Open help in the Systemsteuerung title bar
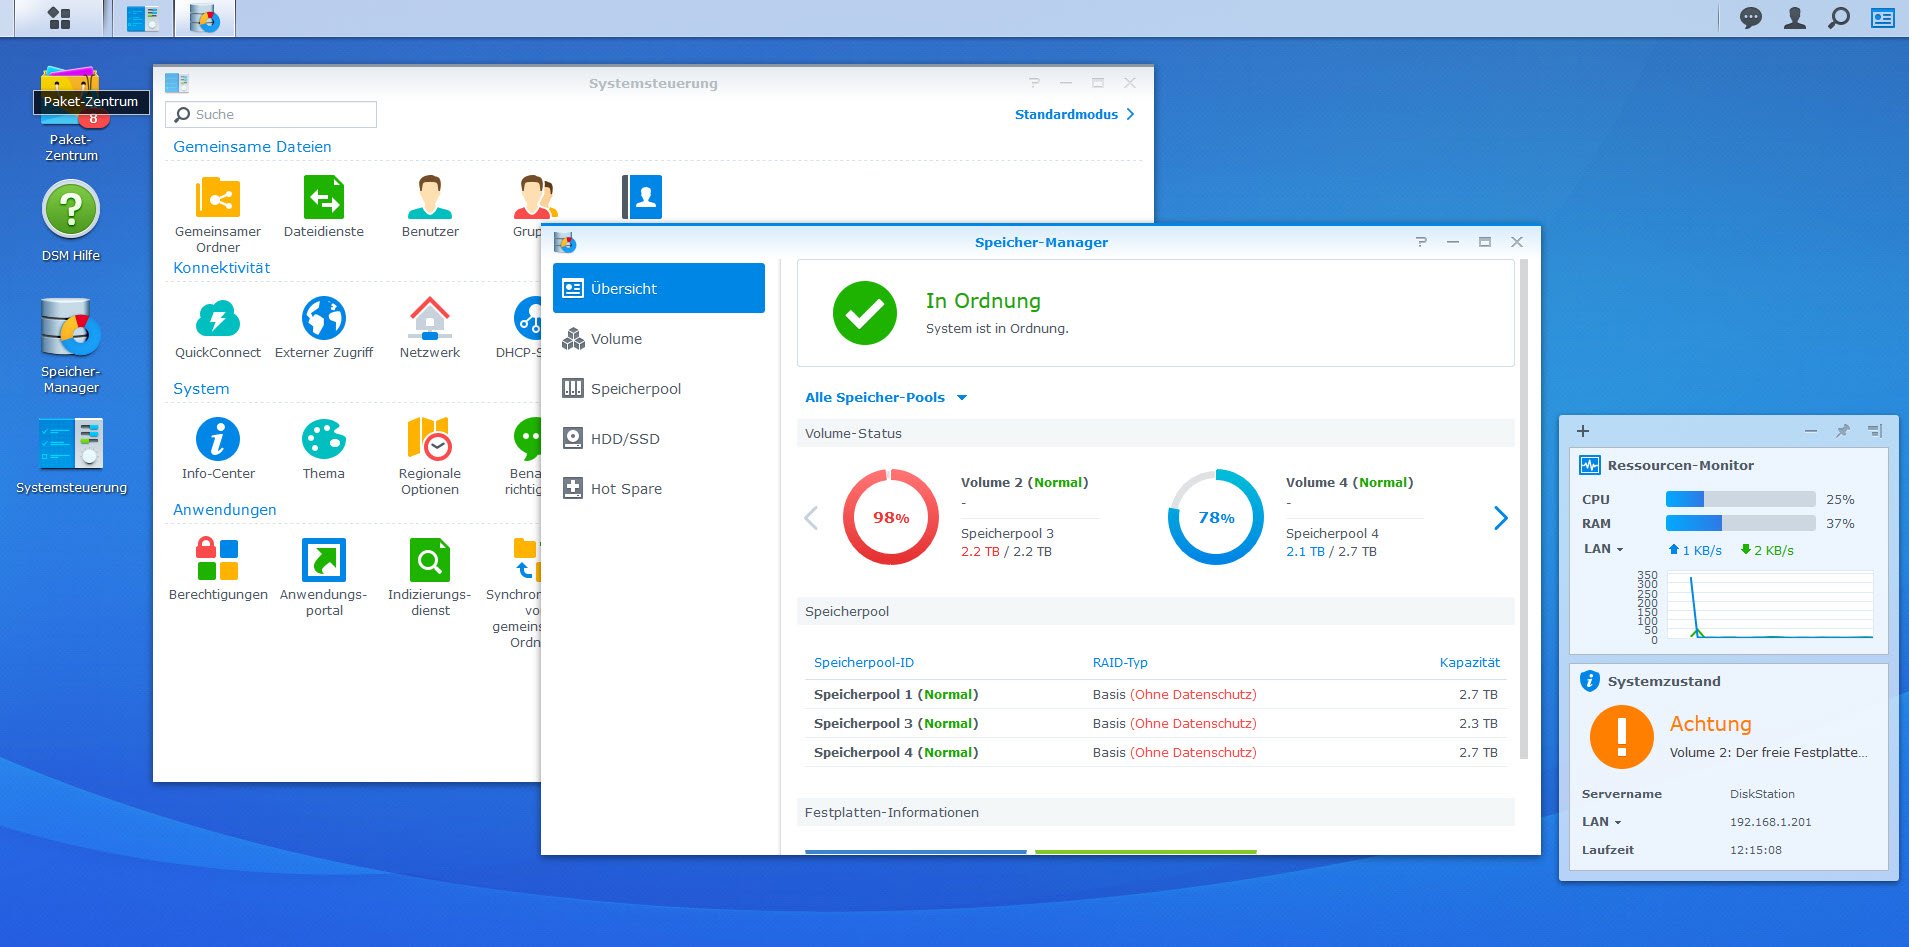The width and height of the screenshot is (1909, 947). (1034, 83)
